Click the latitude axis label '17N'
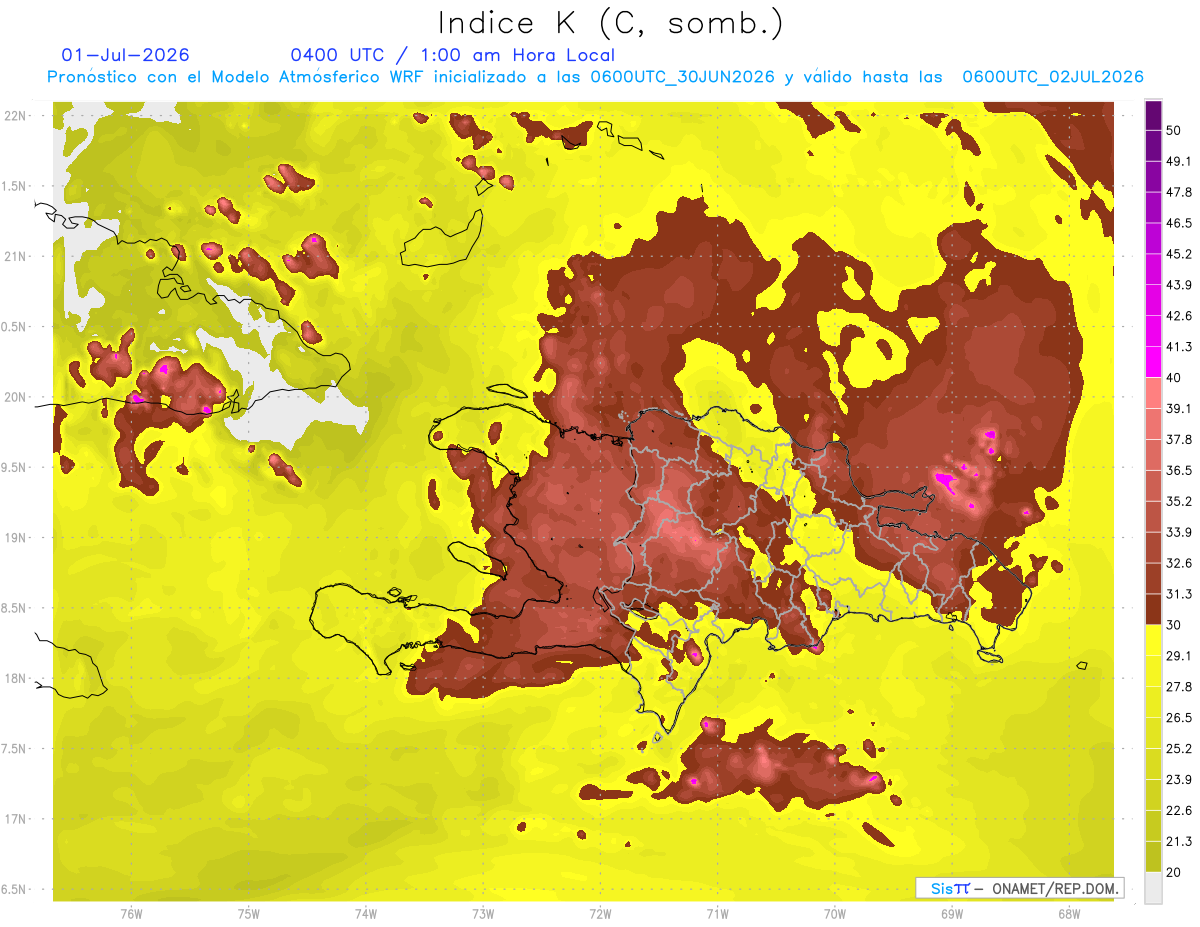The image size is (1200, 927). click(x=15, y=819)
